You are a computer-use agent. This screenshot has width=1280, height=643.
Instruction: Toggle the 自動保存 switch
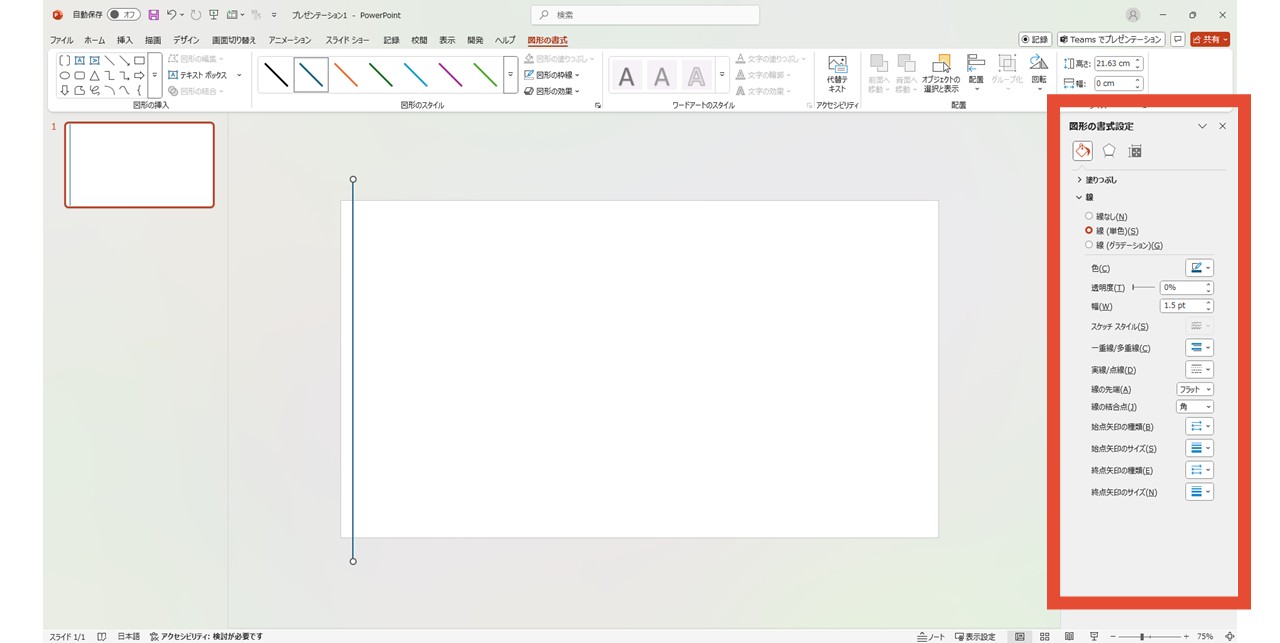[124, 15]
